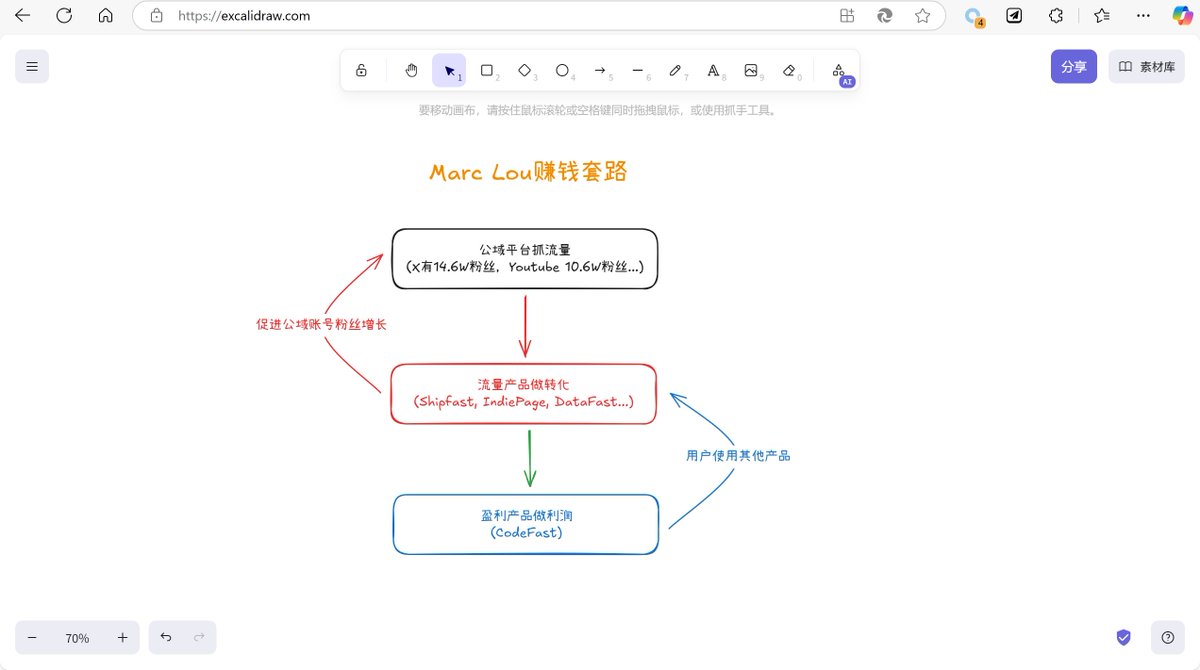Screen dimensions: 1200x670
Task: Click the redo arrow button
Action: pyautogui.click(x=199, y=637)
